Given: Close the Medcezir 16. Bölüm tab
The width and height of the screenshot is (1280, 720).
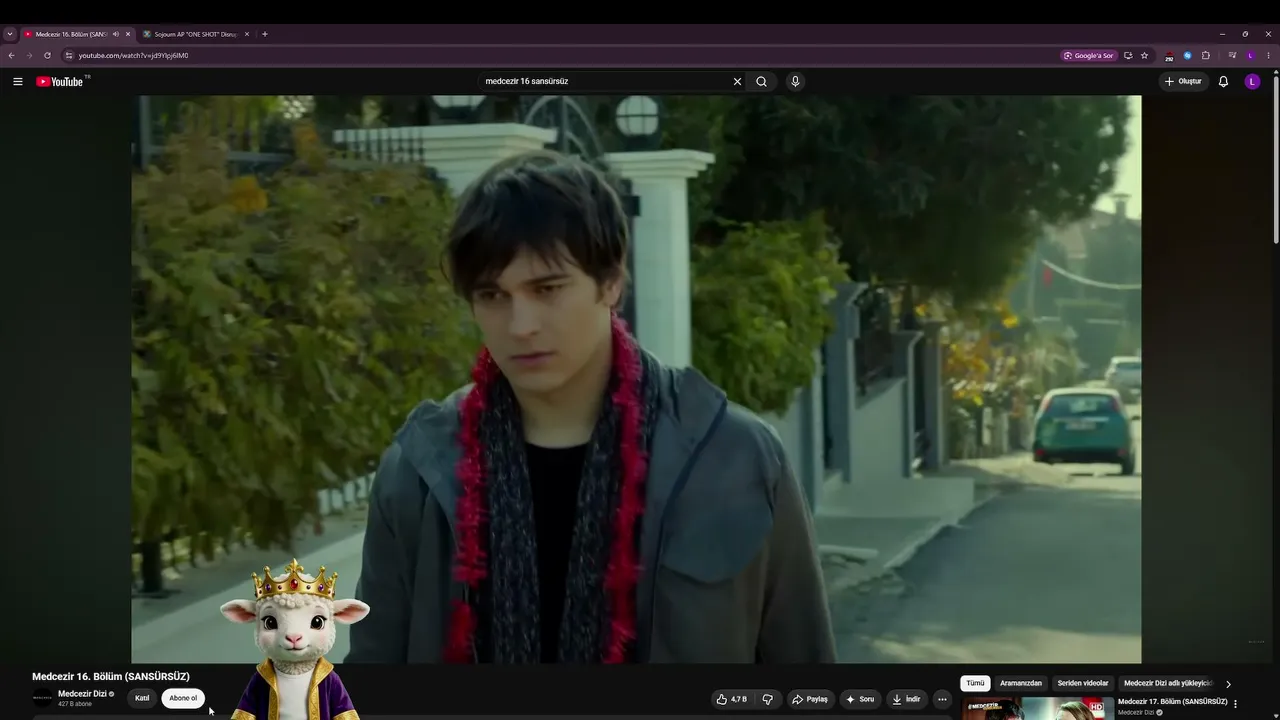Looking at the screenshot, I should coord(128,34).
